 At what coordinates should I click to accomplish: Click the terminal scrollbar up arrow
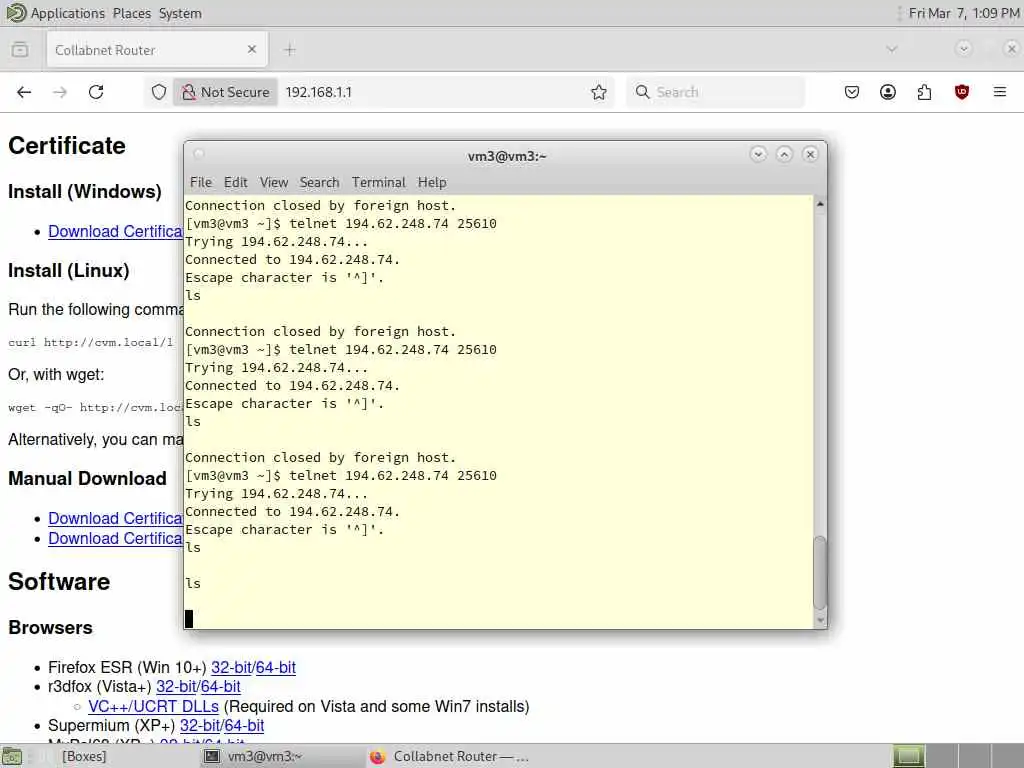[x=820, y=204]
